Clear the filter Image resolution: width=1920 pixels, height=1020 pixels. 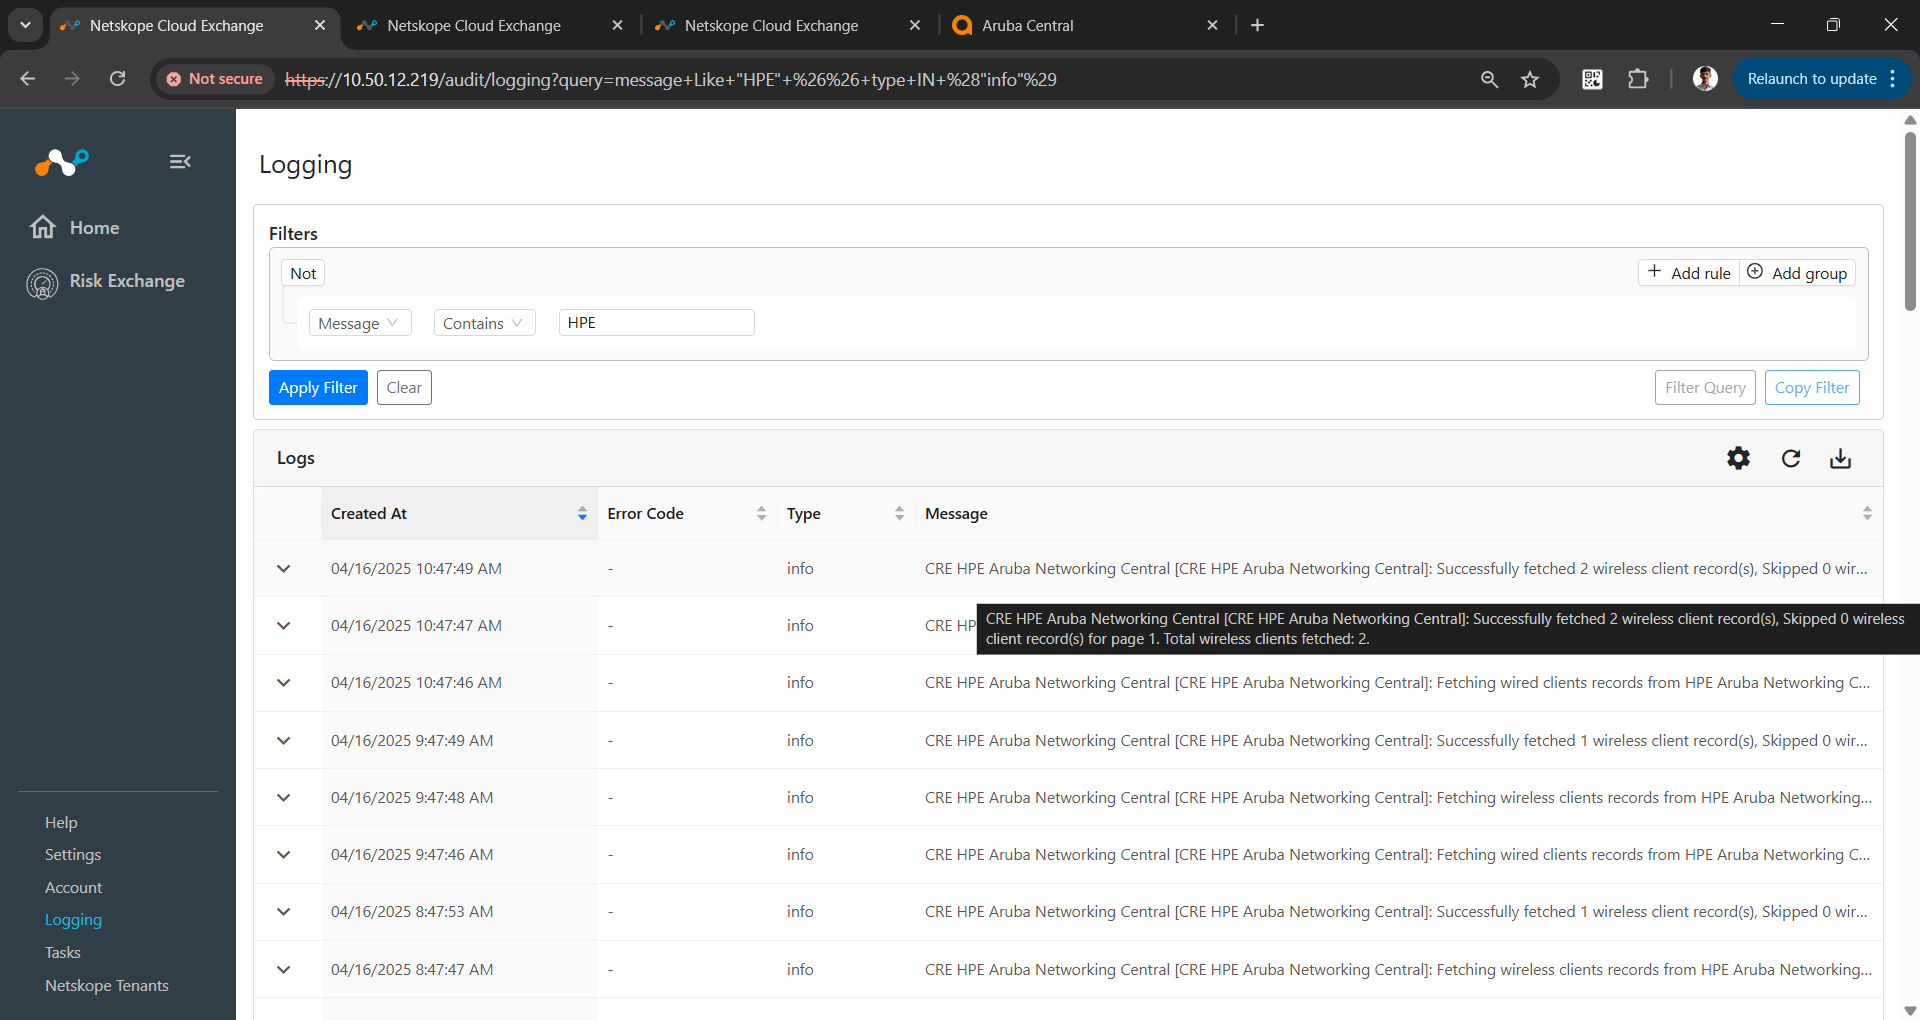pyautogui.click(x=404, y=388)
